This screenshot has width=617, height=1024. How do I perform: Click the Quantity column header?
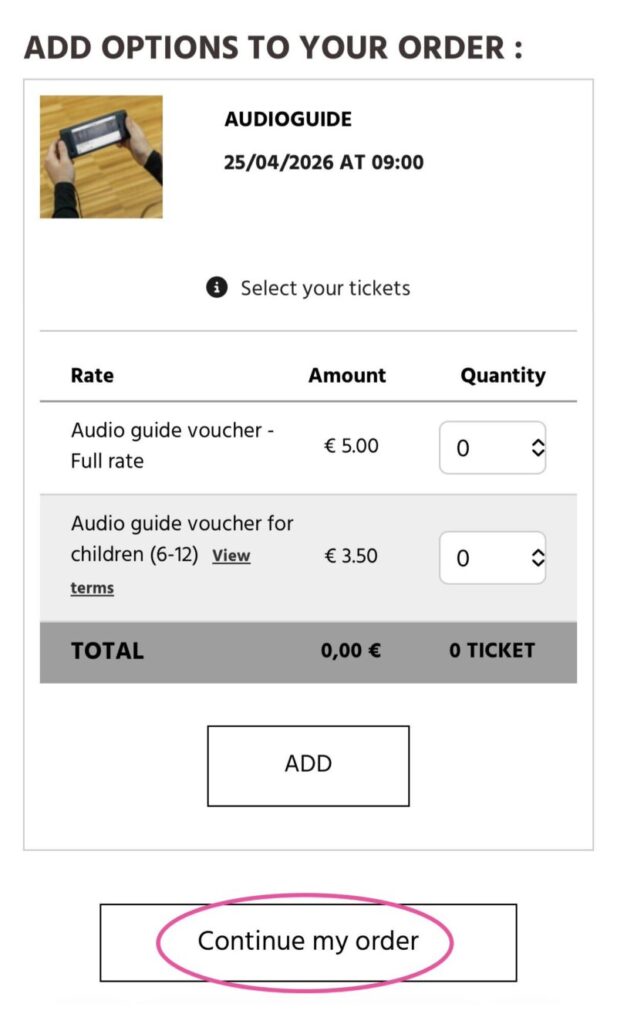tap(503, 376)
